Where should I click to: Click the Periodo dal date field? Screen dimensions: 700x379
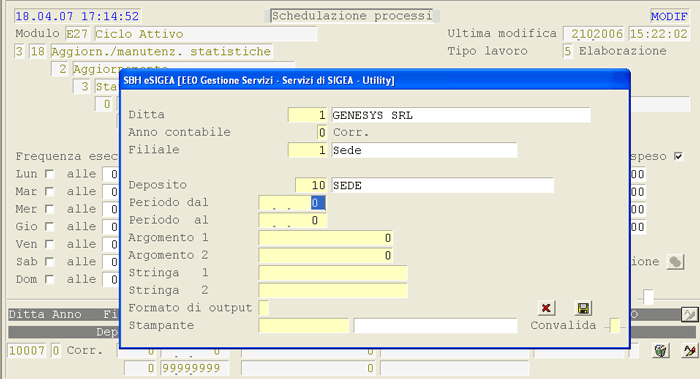point(292,203)
